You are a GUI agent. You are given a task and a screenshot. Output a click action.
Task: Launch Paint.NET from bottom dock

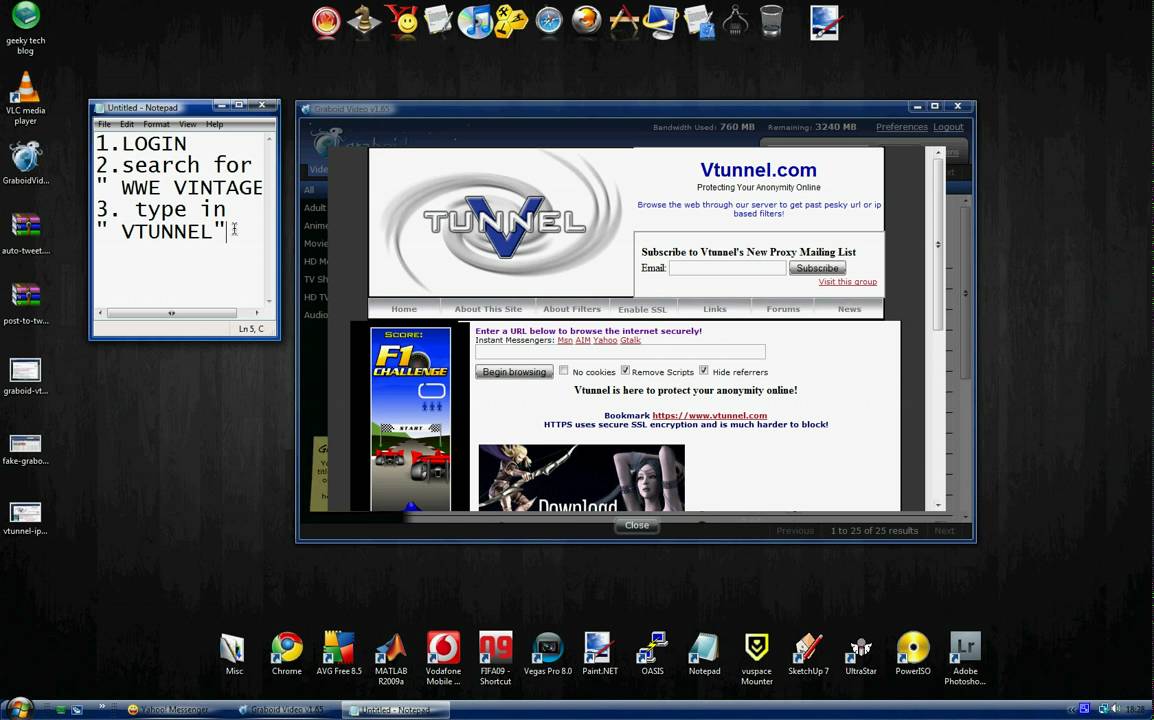[x=600, y=654]
